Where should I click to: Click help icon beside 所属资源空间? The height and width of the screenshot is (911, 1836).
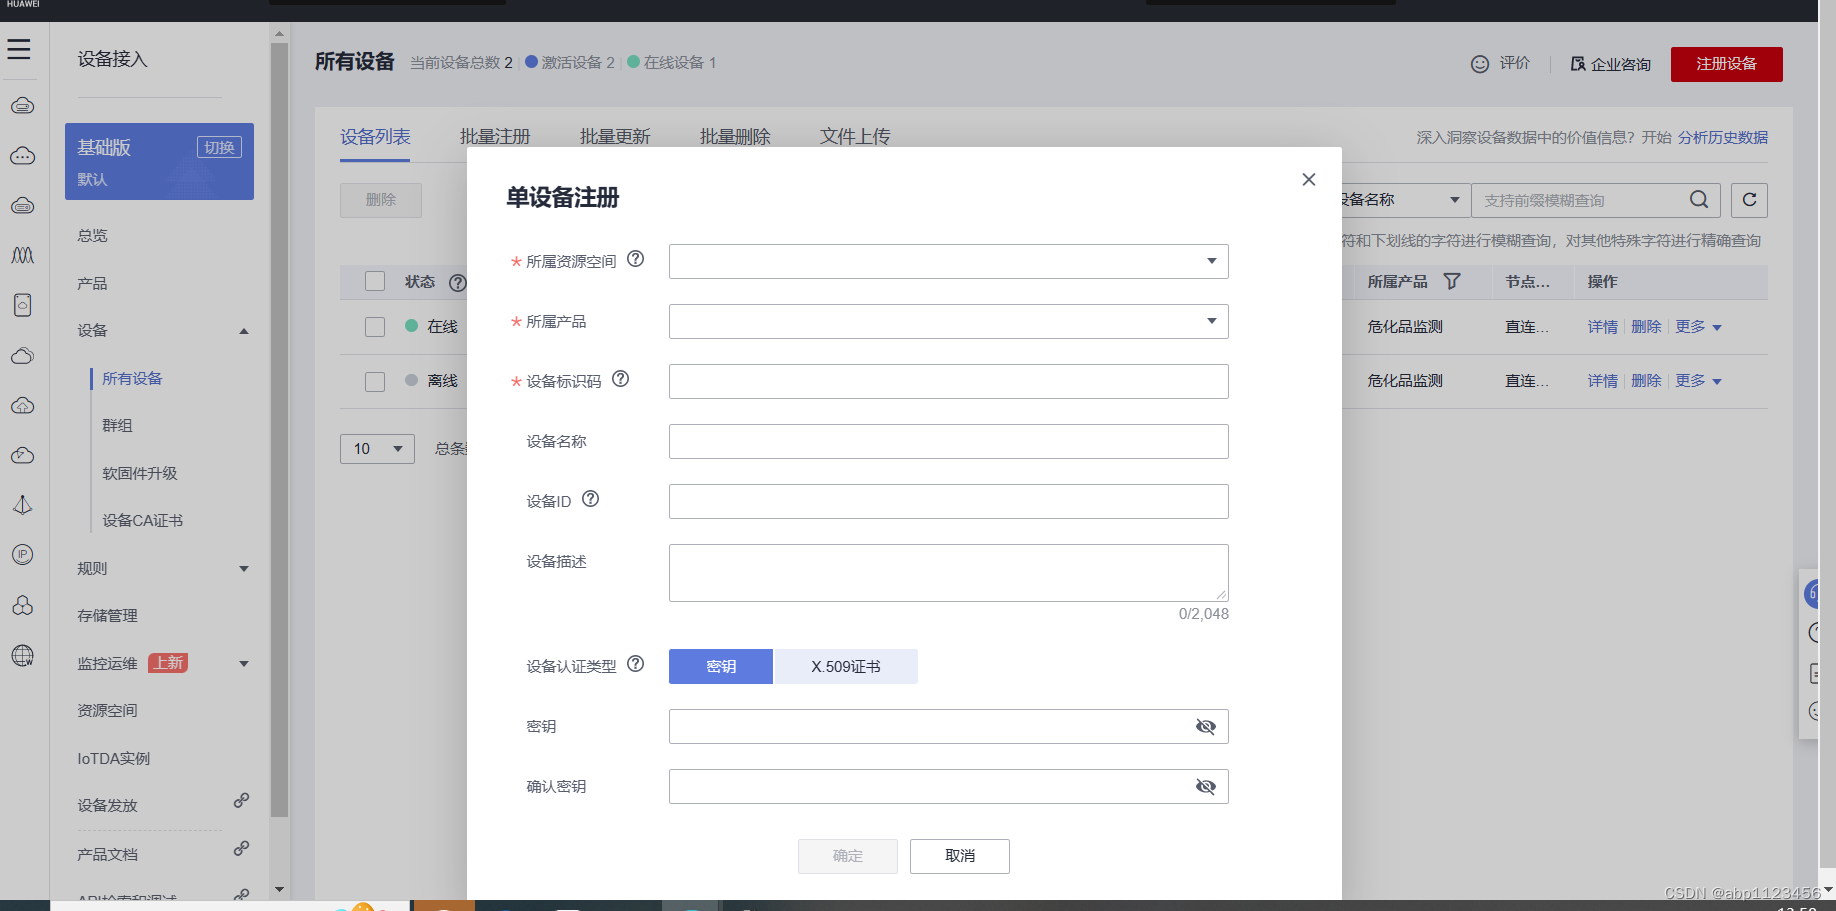(635, 259)
